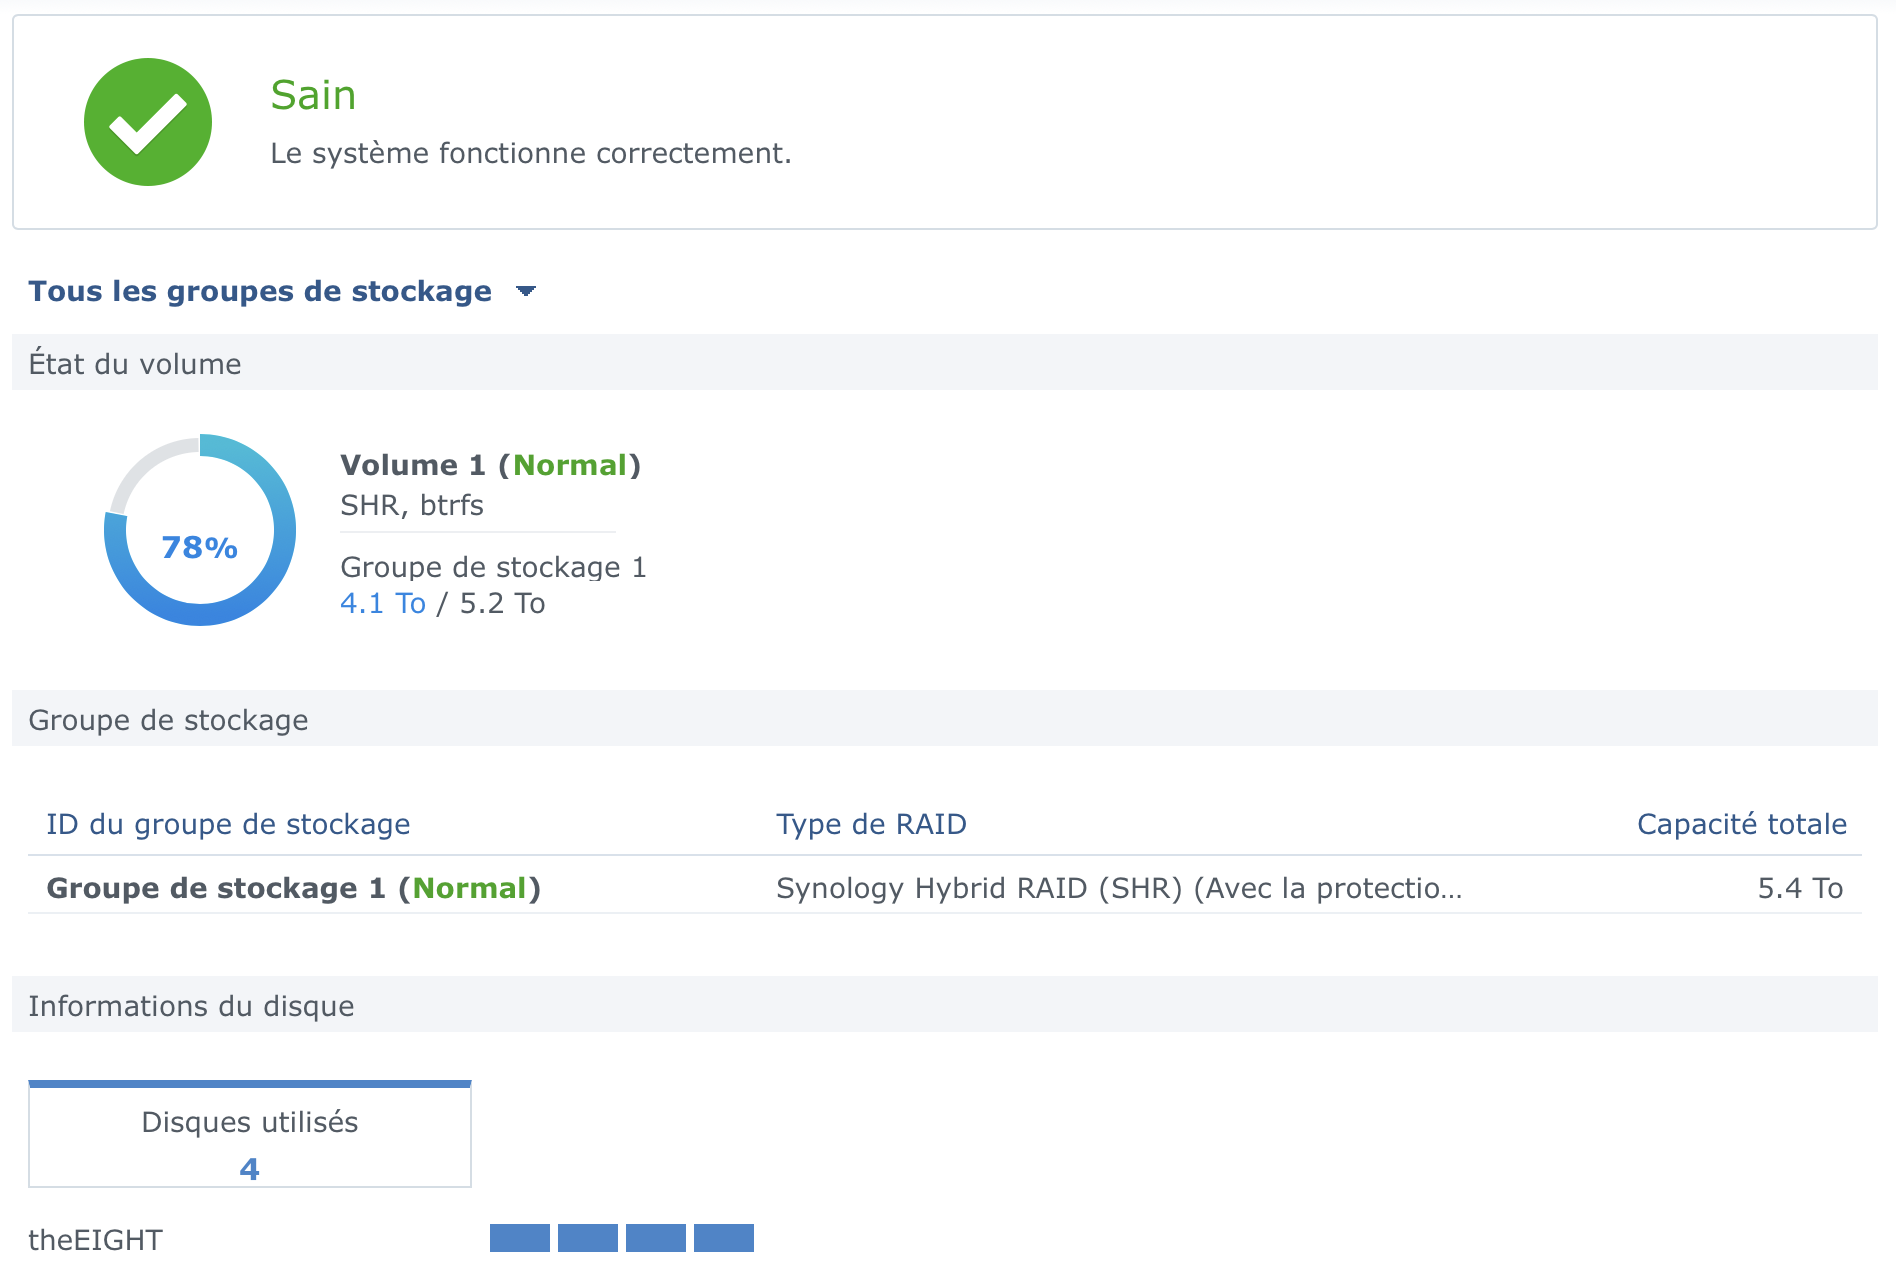Screen dimensions: 1896x1280
Task: Click the Tous les groupes de stockage label
Action: coord(260,291)
